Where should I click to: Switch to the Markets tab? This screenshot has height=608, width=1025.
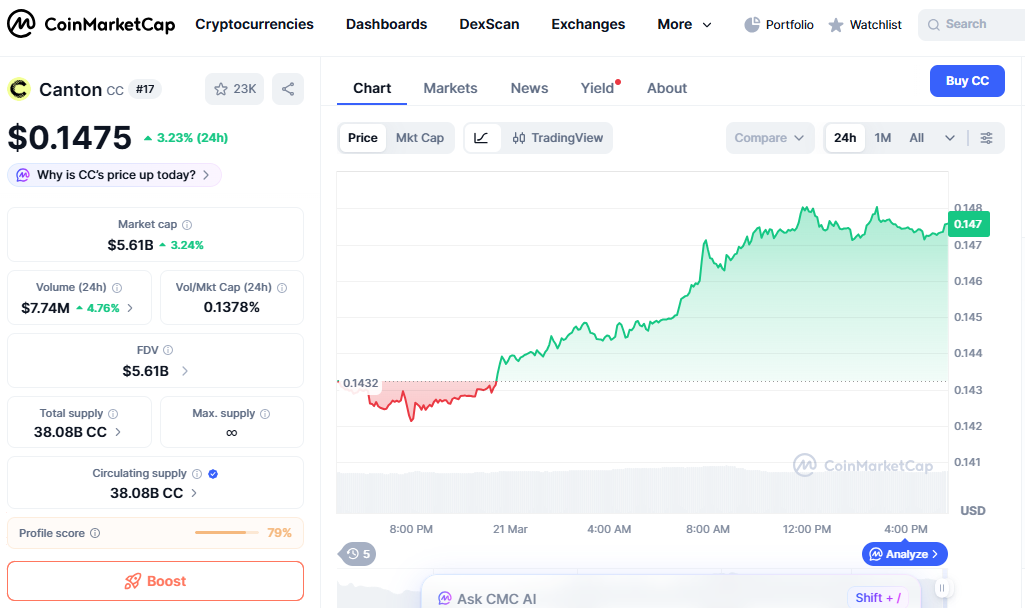coord(450,88)
